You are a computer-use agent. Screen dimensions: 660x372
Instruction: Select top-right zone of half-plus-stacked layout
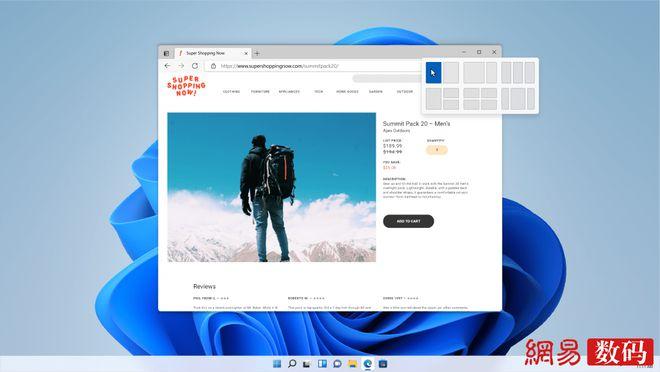(x=451, y=93)
